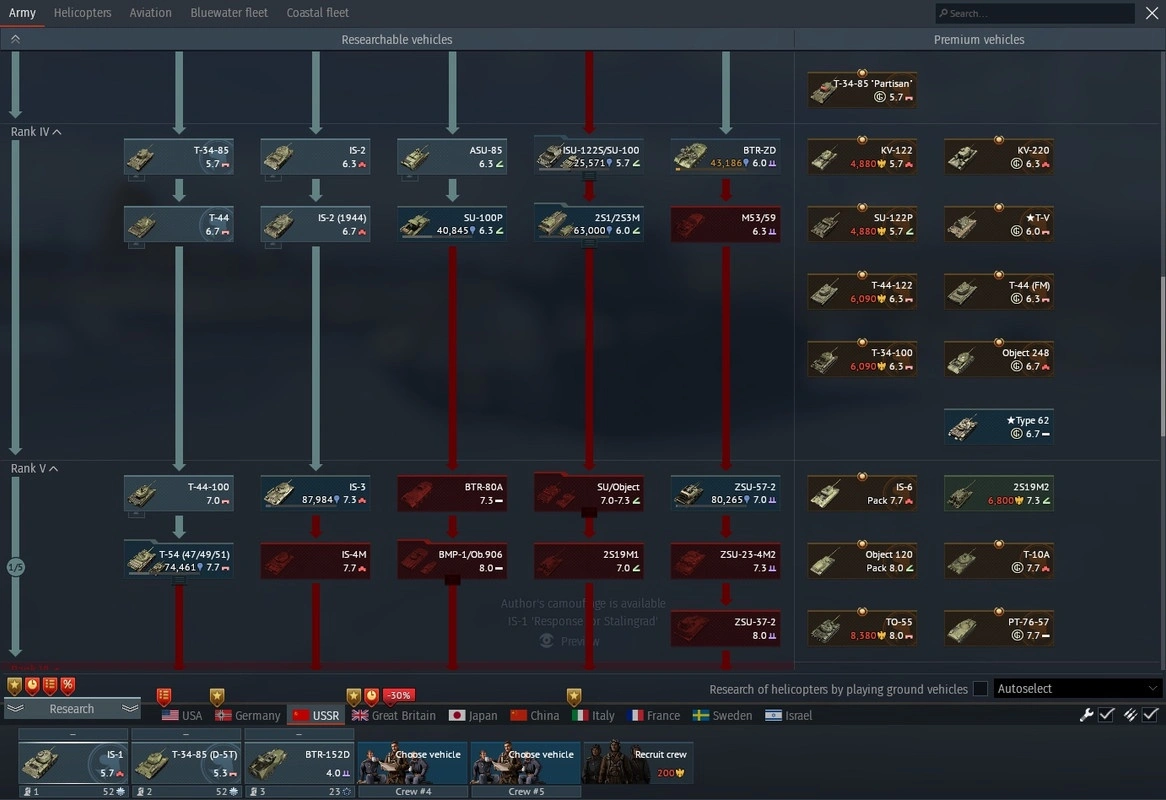Click the vehicle search field

pos(1034,13)
